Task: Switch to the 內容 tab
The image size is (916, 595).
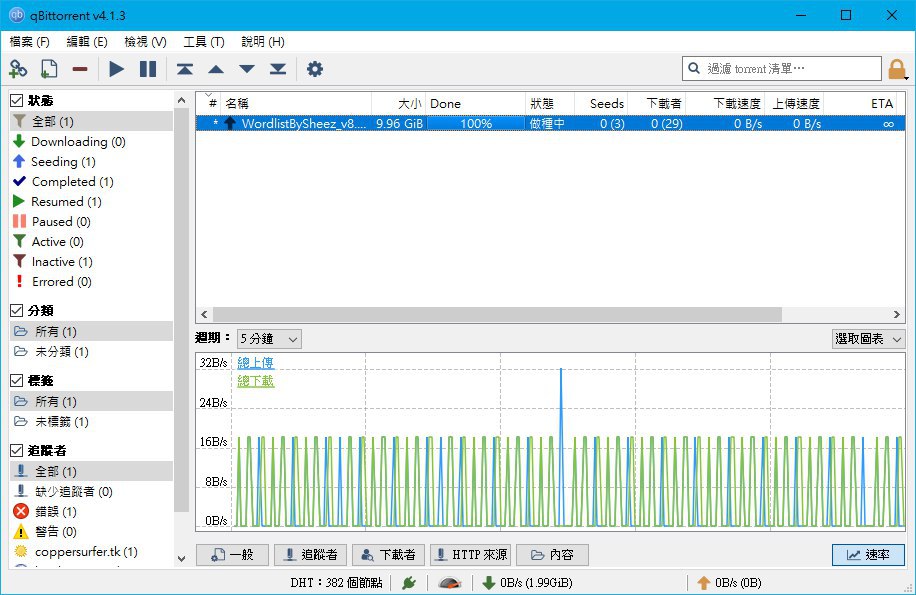Action: click(x=552, y=555)
